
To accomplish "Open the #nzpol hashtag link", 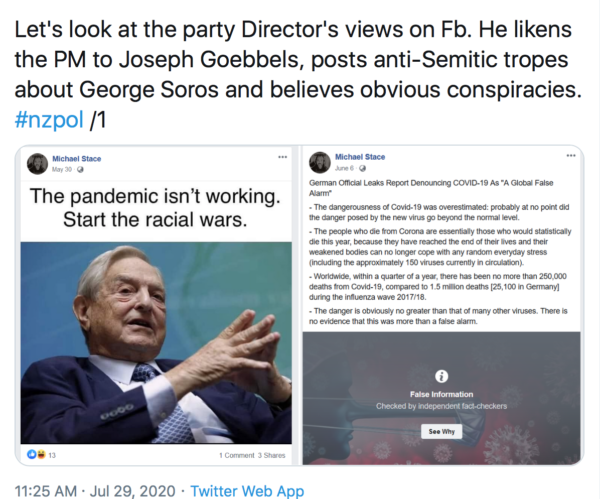I will click(x=49, y=119).
